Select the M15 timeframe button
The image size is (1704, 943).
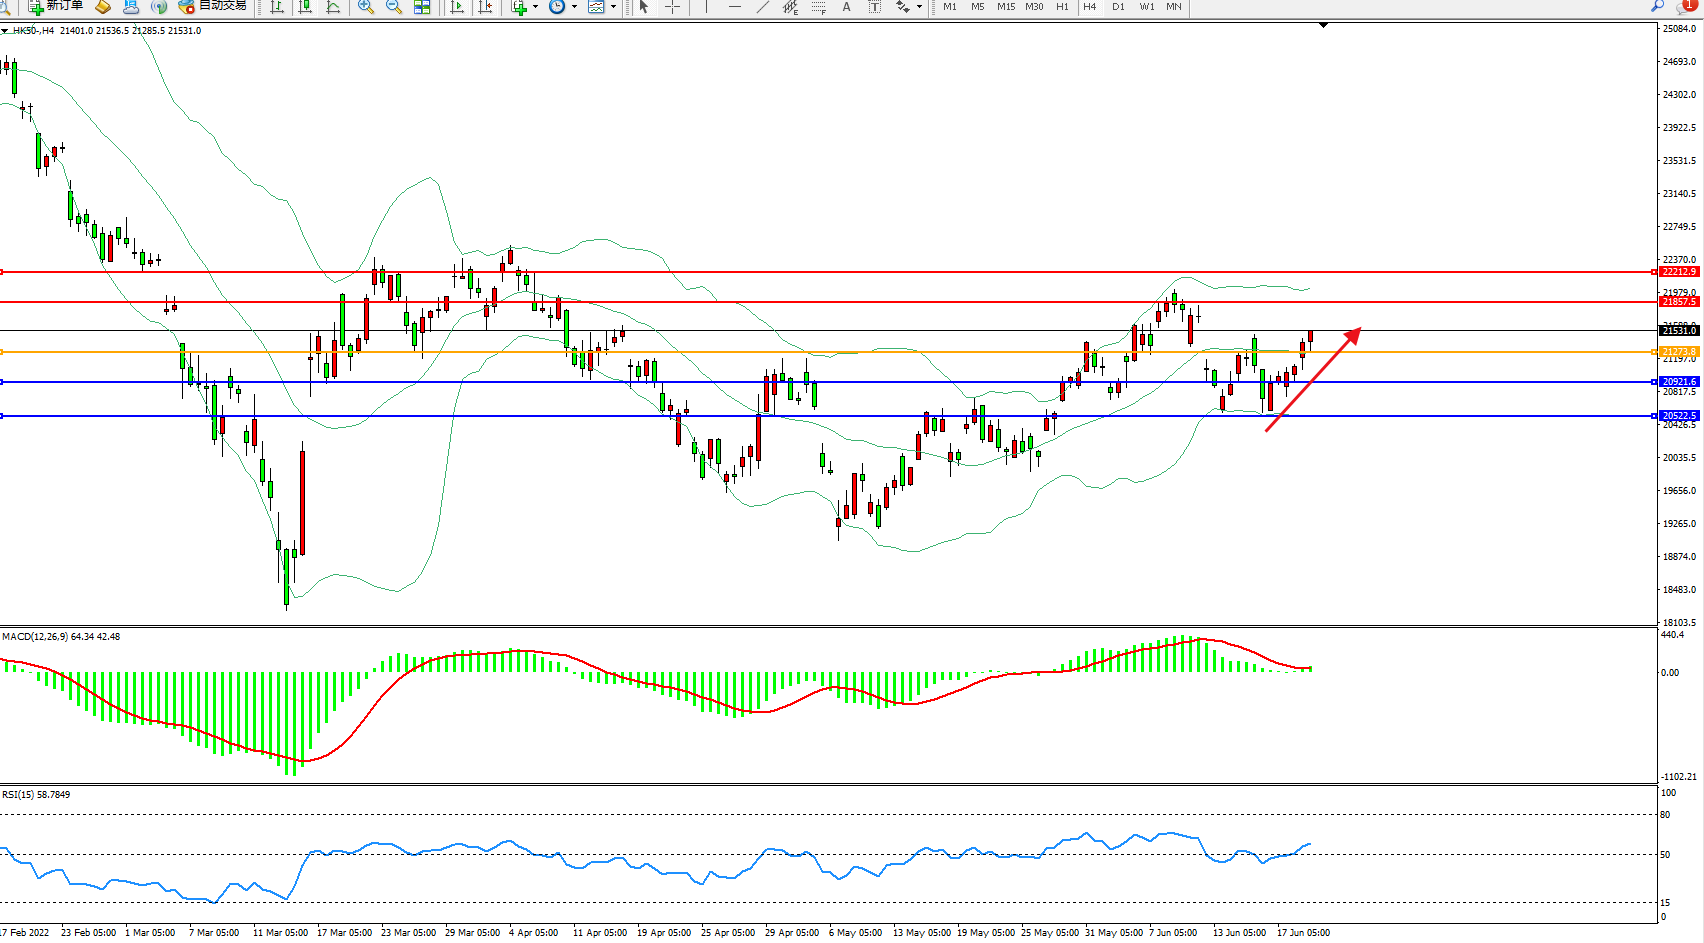coord(1005,7)
